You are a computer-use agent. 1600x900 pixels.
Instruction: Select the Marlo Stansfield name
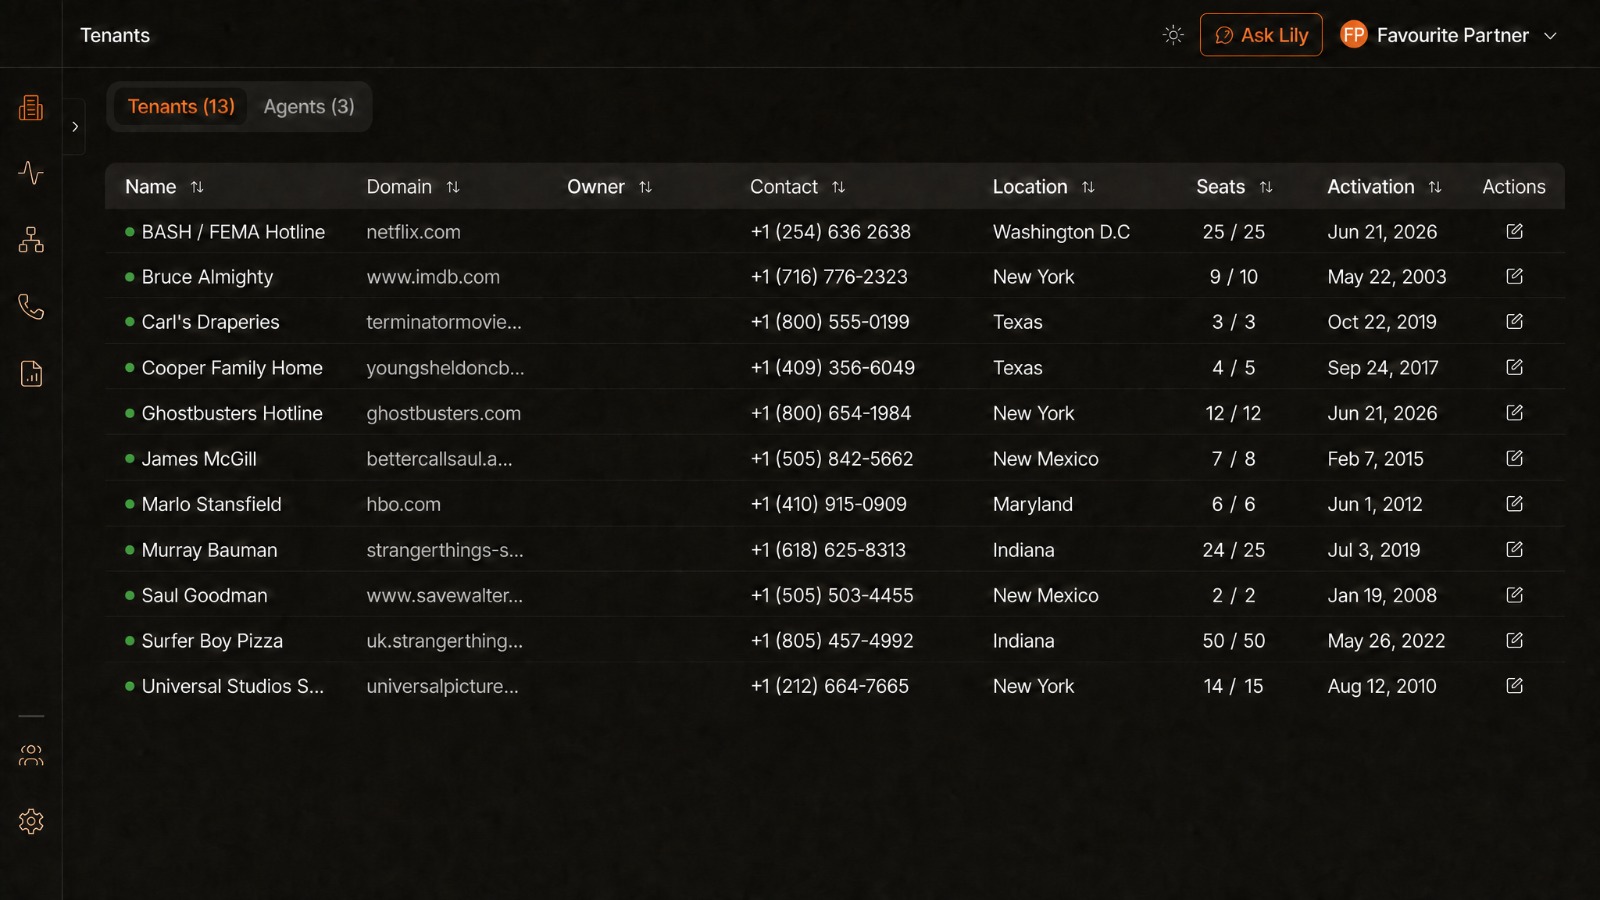[x=211, y=504]
